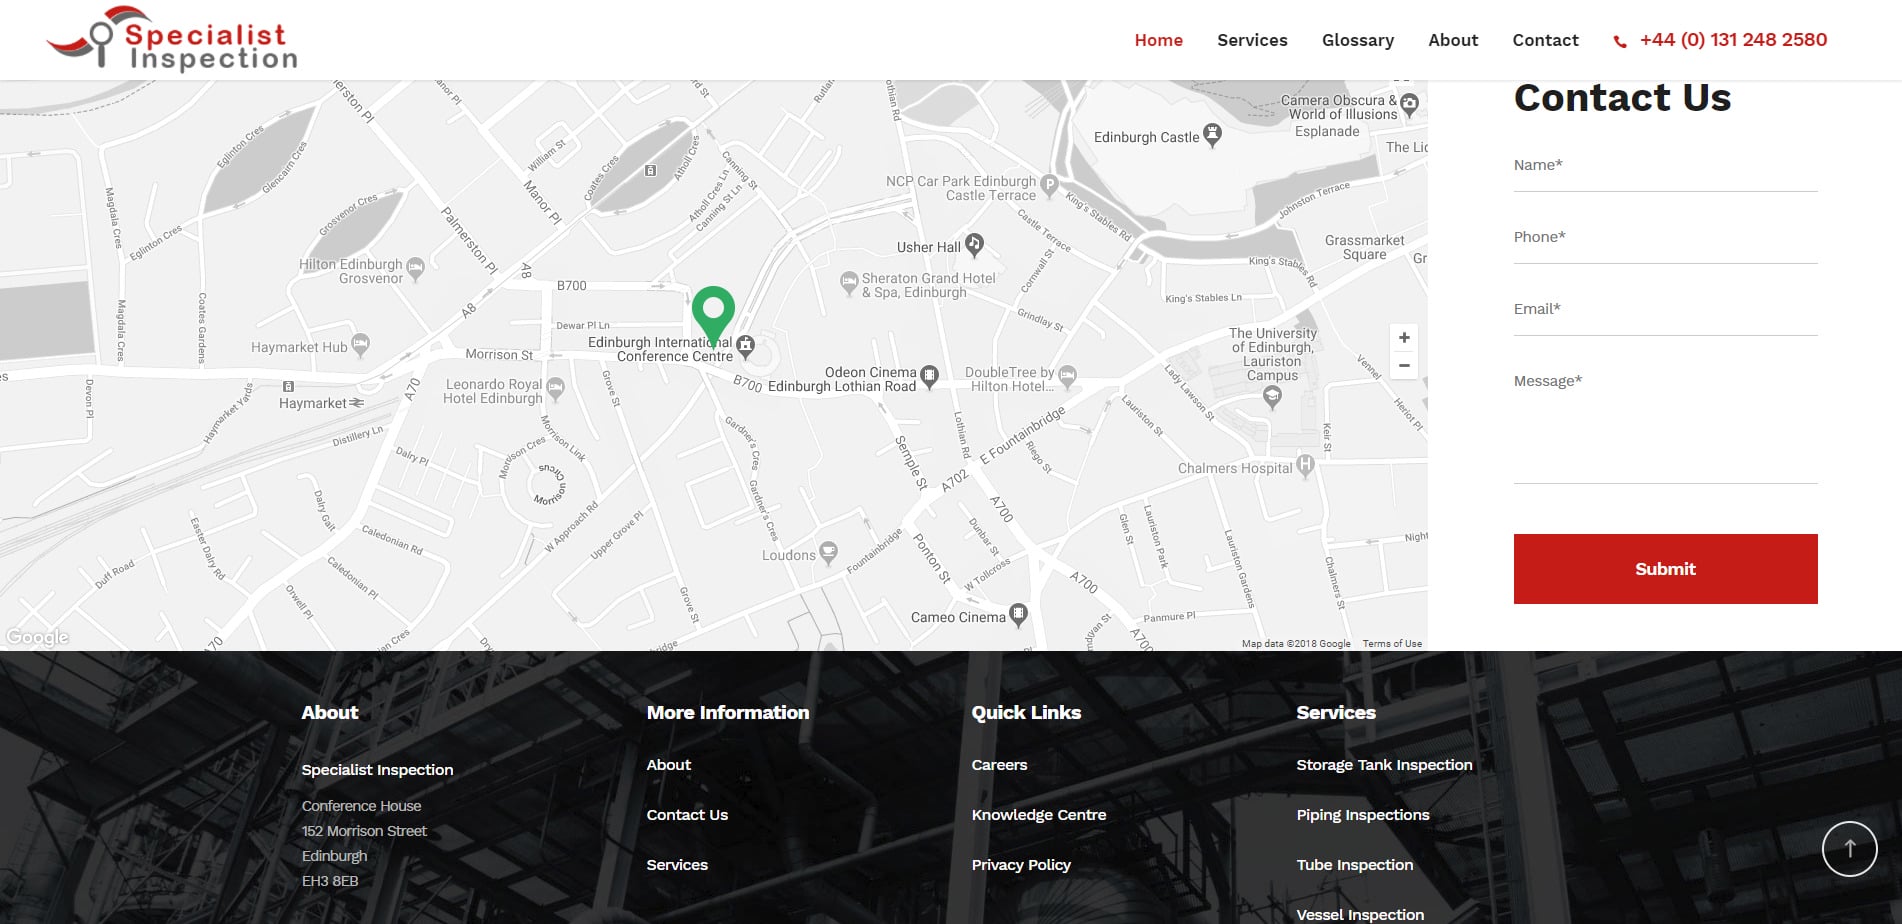Viewport: 1902px width, 924px height.
Task: Click the Usher Hall map marker icon
Action: (x=974, y=244)
